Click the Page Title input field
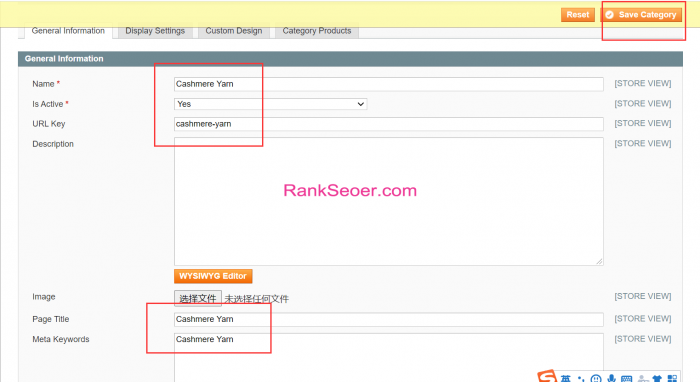Screen dimensions: 700x382 click(388, 319)
